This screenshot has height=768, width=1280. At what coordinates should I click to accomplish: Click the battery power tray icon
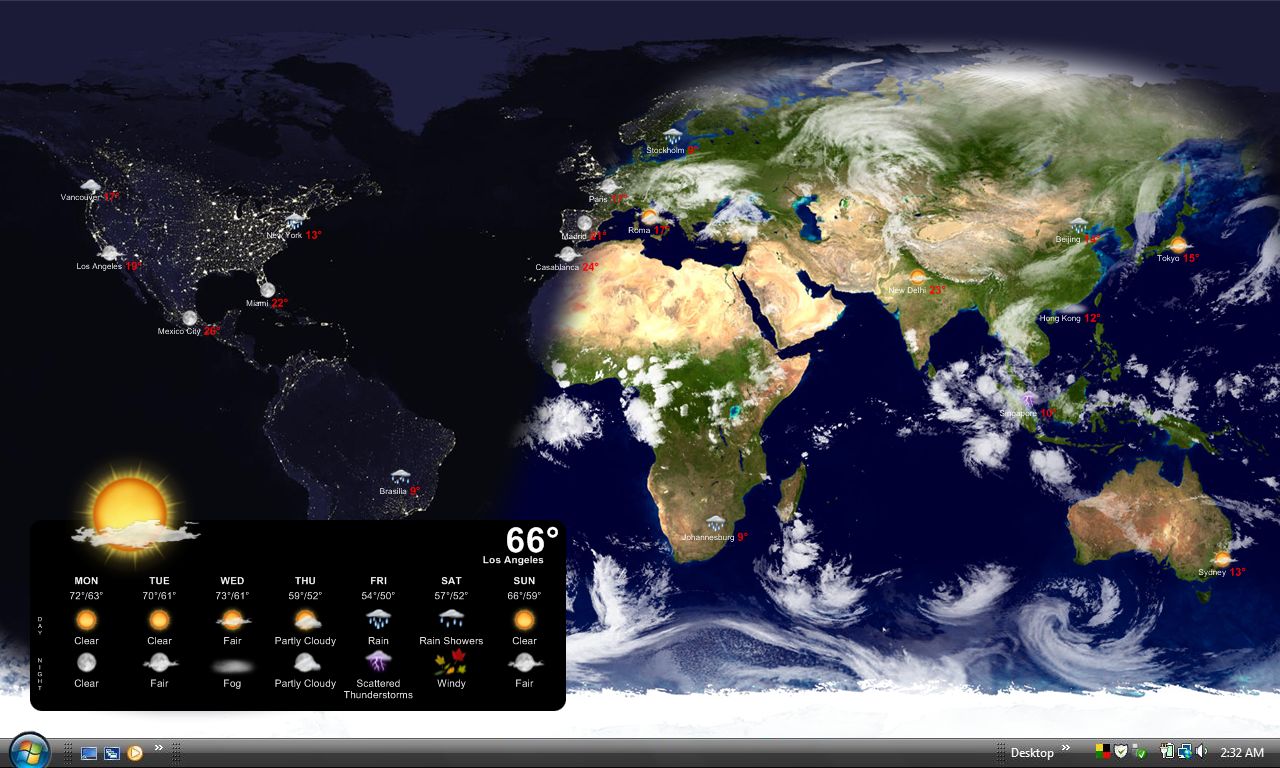[1167, 752]
